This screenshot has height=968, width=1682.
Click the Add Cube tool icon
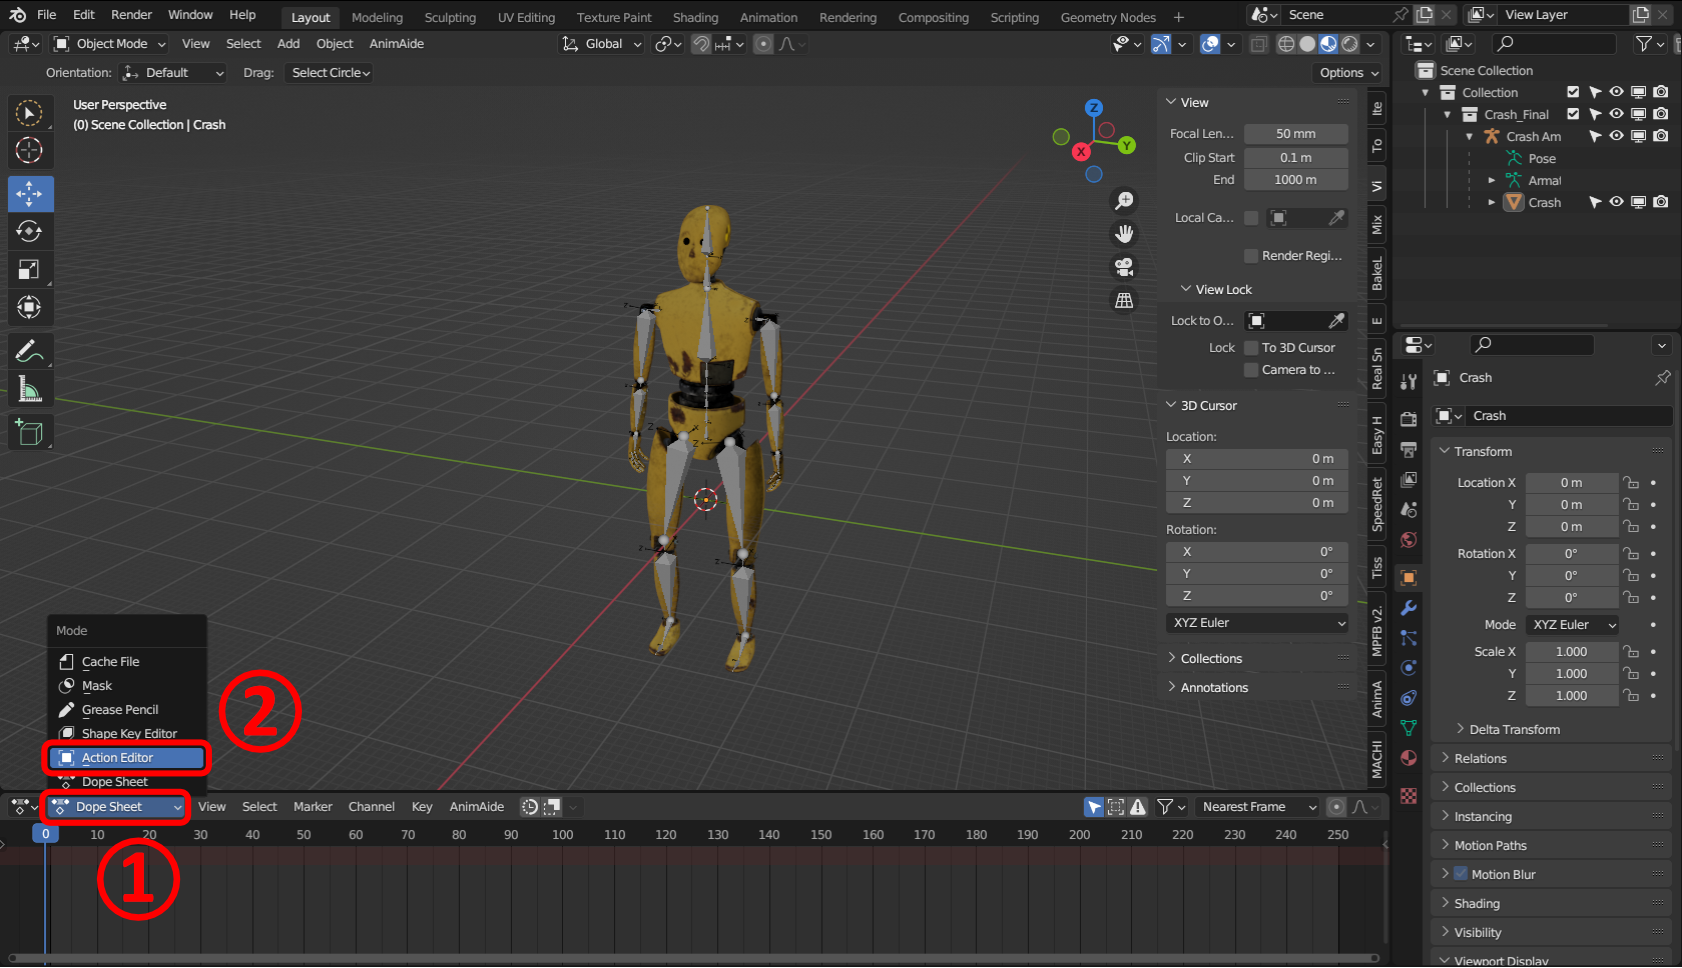(30, 432)
